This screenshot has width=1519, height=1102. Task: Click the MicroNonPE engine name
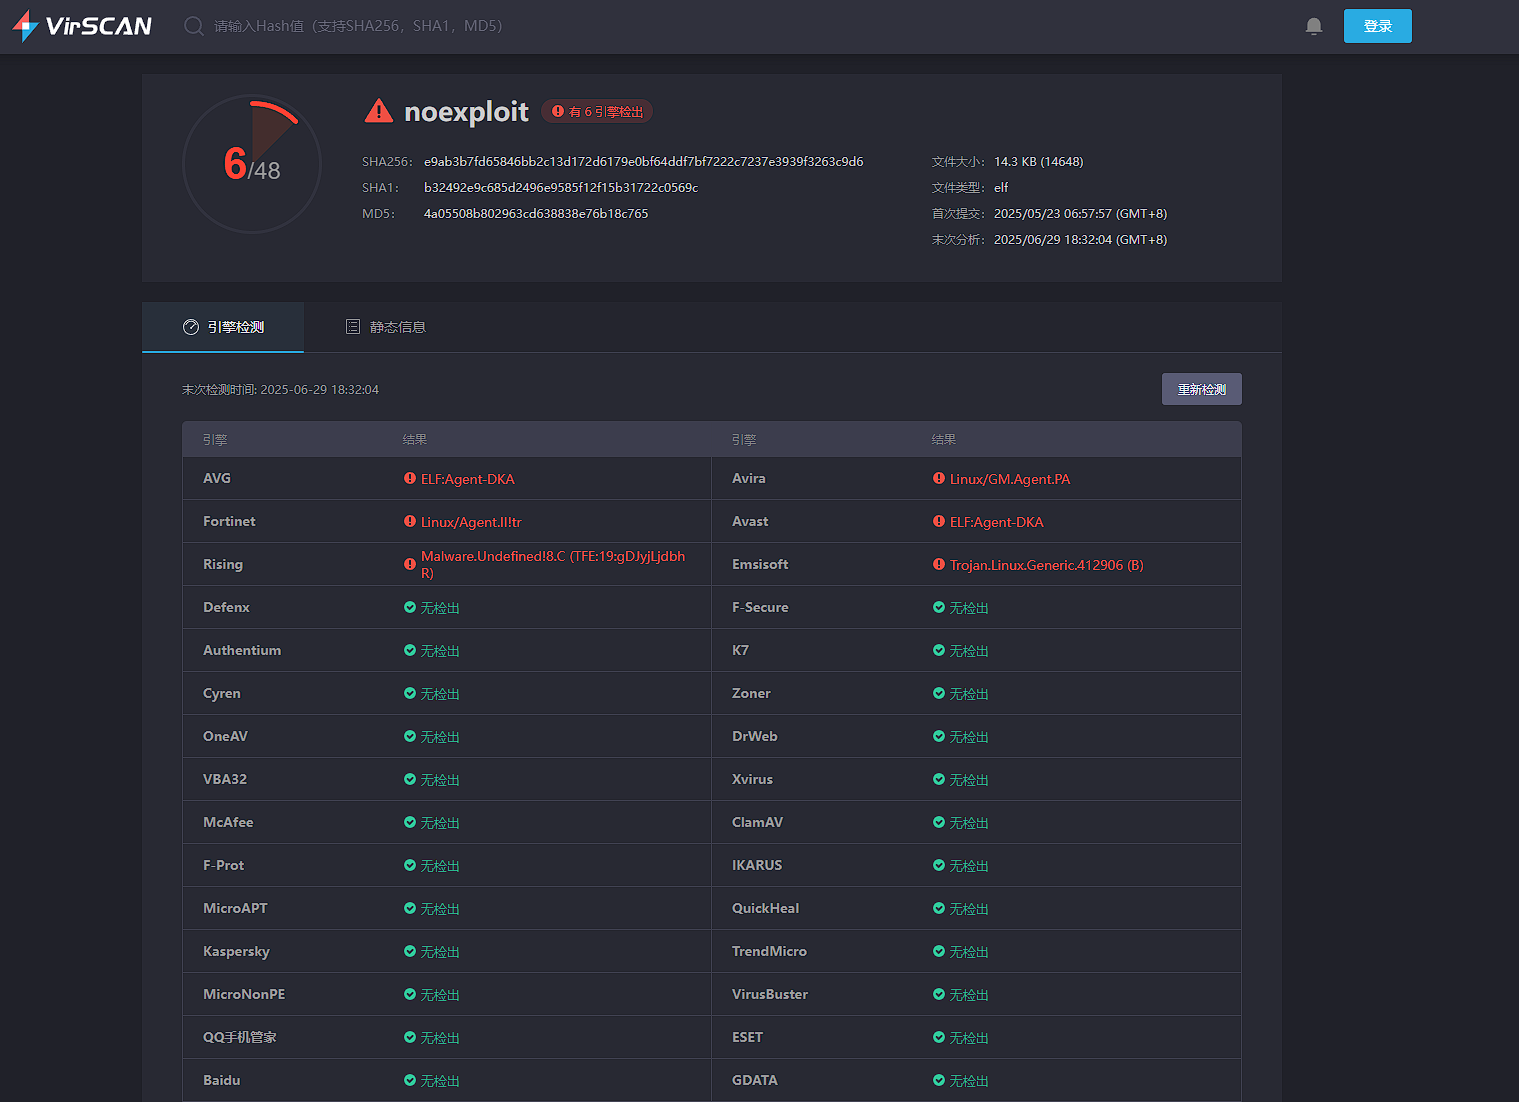click(244, 995)
